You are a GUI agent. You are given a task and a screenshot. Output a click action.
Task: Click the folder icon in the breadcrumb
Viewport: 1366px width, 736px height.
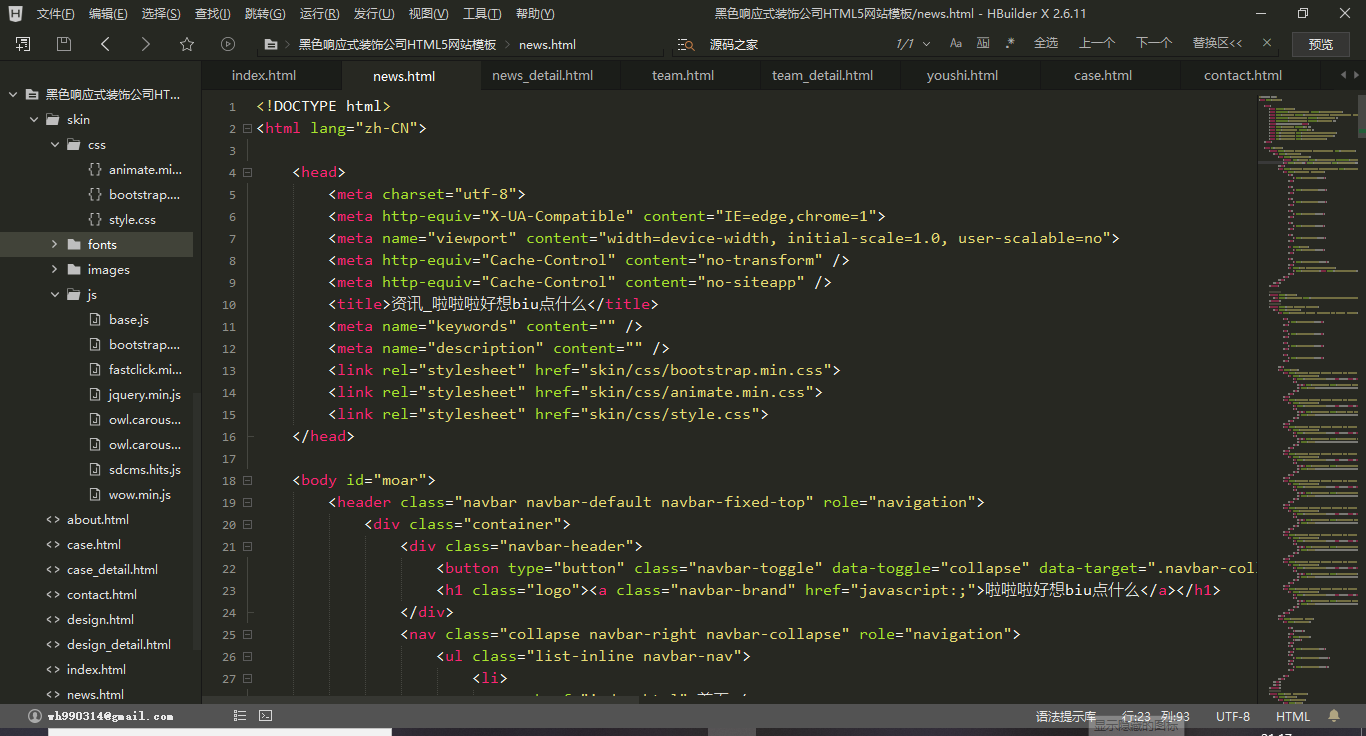tap(271, 44)
